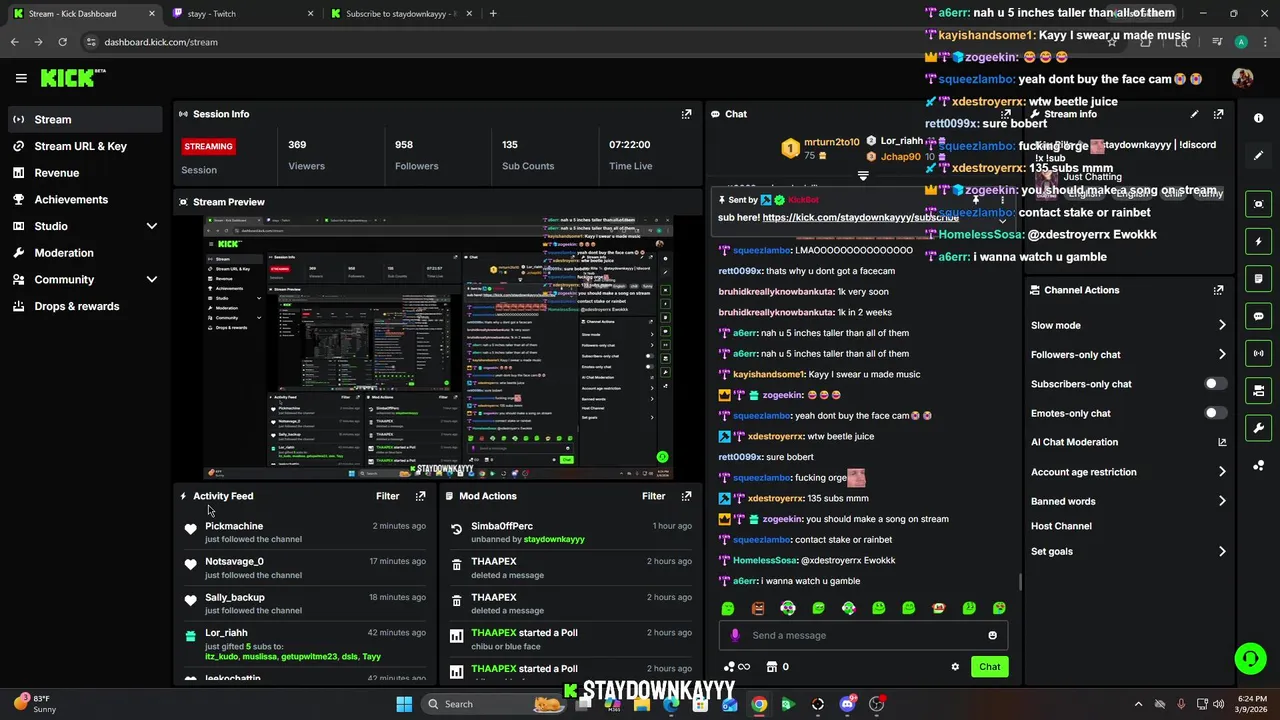Click the browser address bar
The width and height of the screenshot is (1280, 720).
590,42
